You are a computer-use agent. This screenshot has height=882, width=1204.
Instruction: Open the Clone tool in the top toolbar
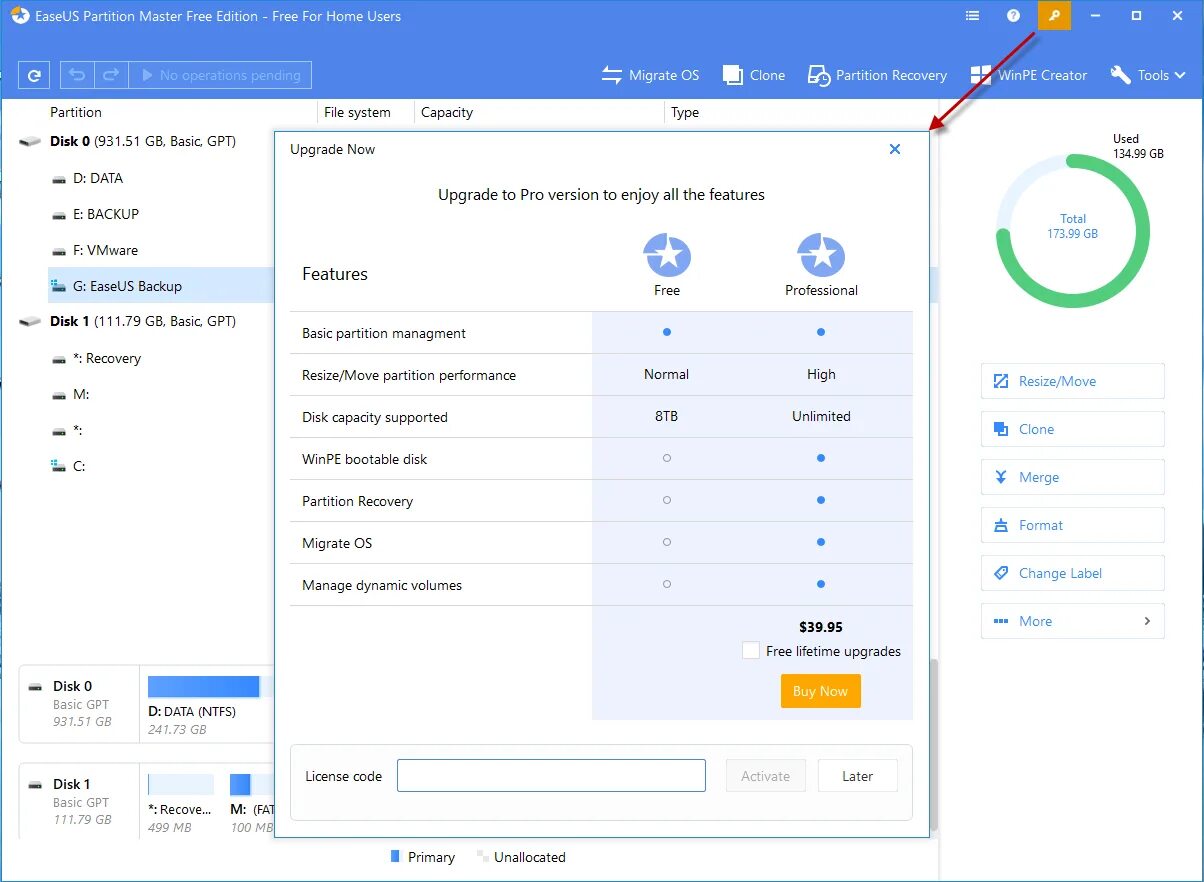tap(754, 75)
